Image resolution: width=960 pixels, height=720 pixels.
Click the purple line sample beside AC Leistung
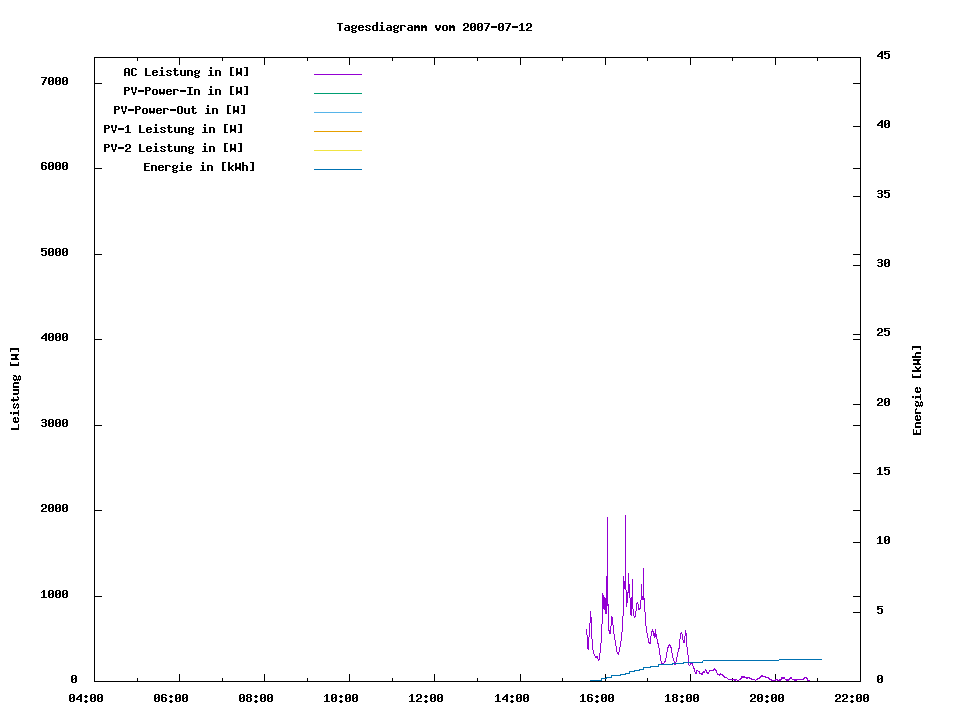coord(337,74)
